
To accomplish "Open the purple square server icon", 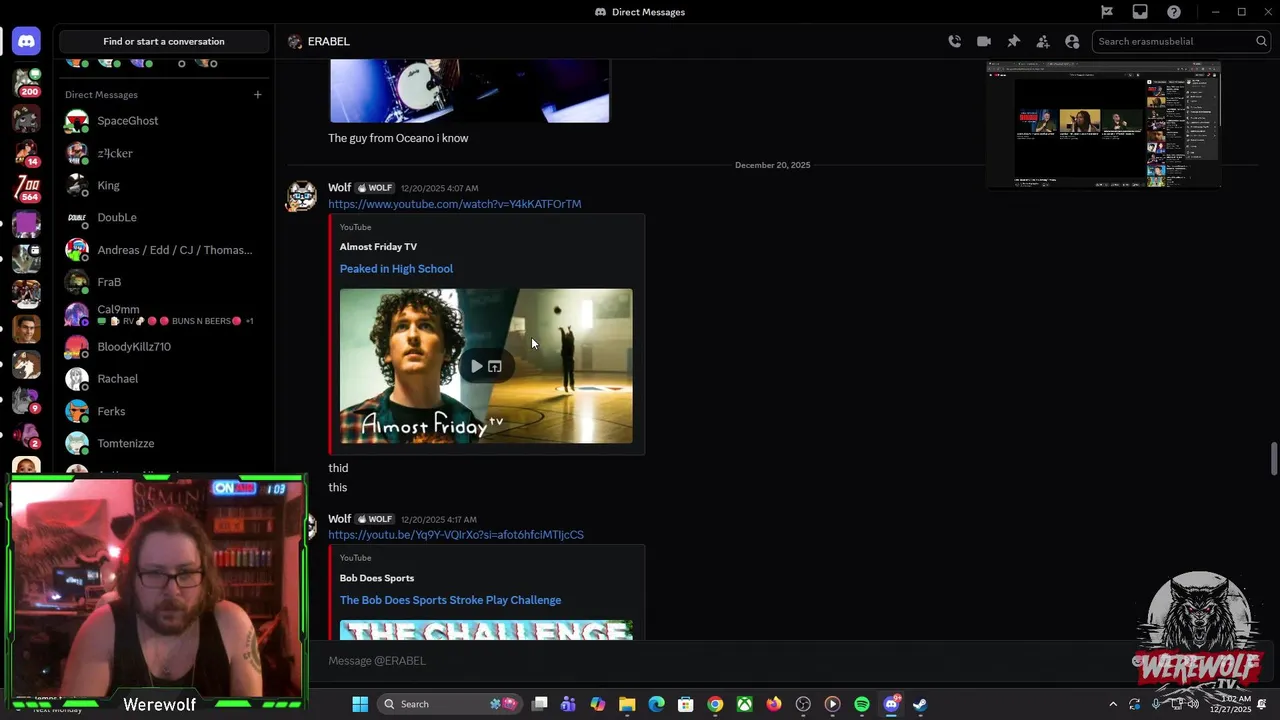I will coord(27,224).
